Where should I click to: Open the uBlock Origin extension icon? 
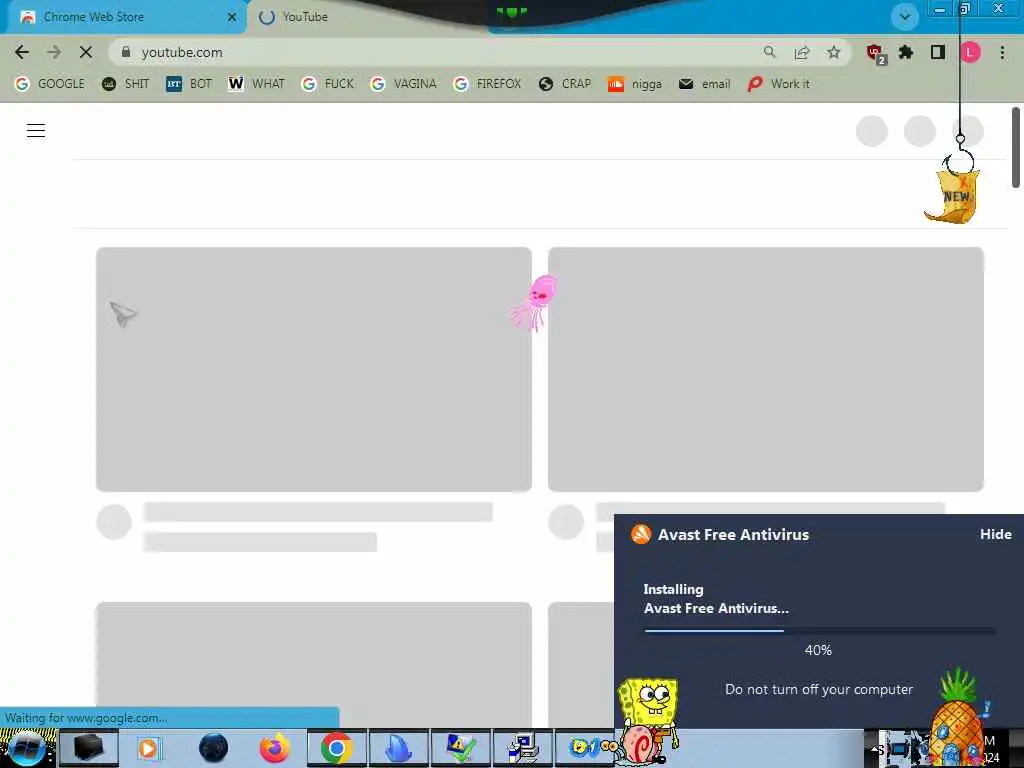click(875, 53)
